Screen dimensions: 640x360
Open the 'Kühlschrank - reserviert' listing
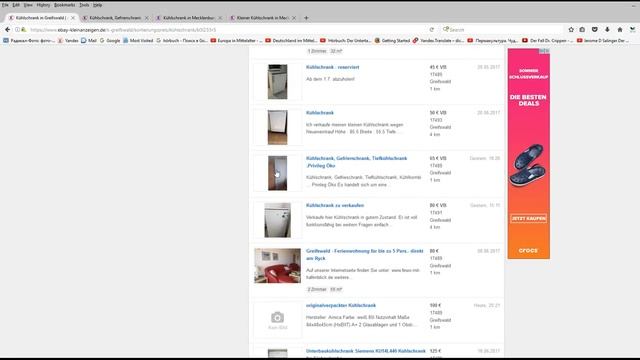(333, 67)
